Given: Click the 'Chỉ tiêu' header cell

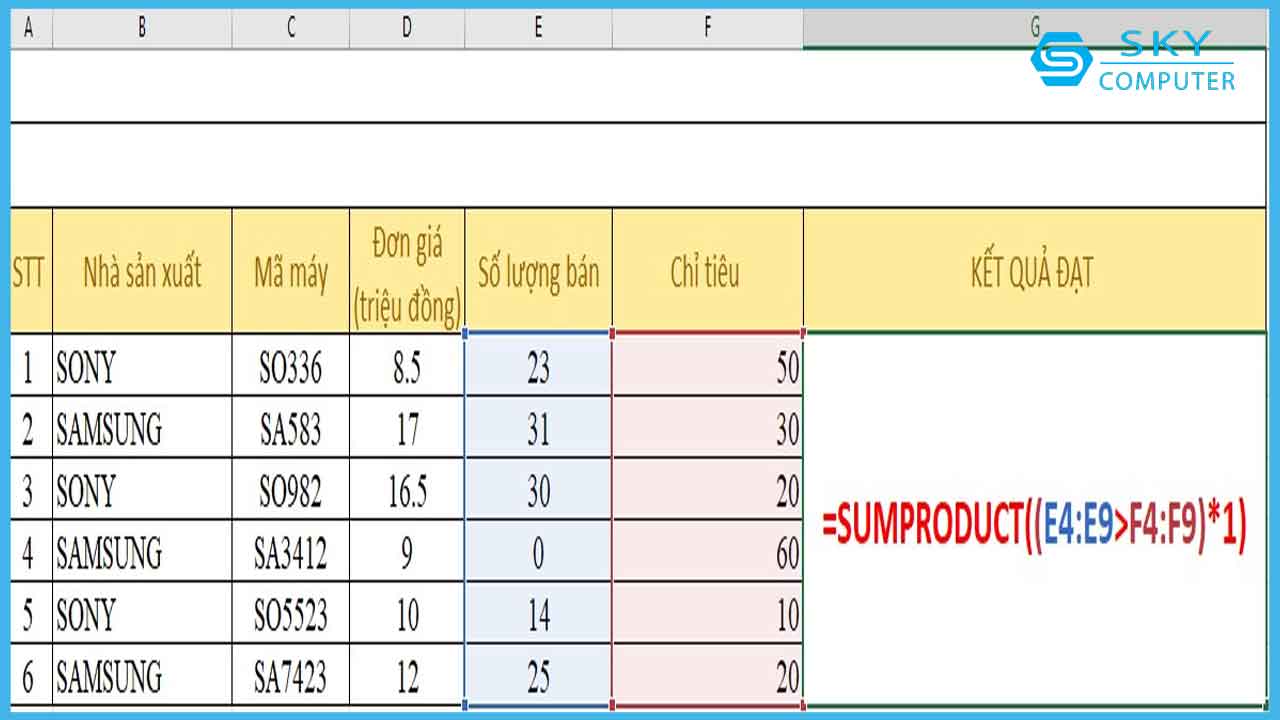Looking at the screenshot, I should click(708, 271).
